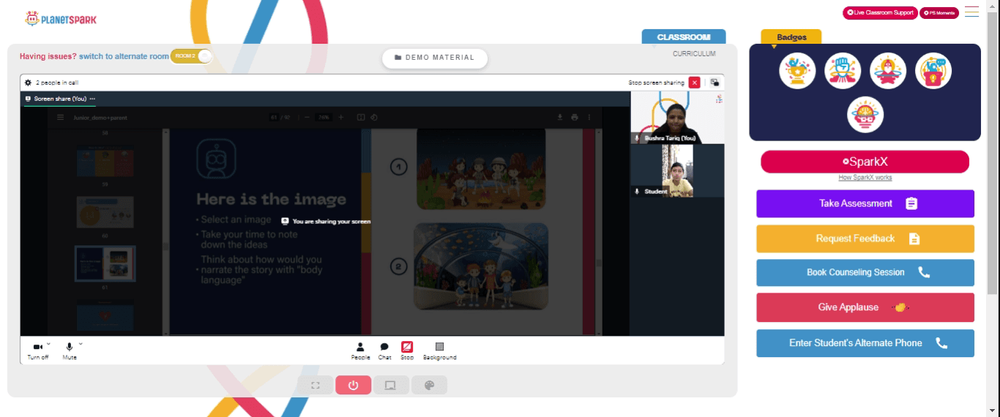Click Request Feedback button
Viewport: 1000px width, 417px height.
point(865,238)
